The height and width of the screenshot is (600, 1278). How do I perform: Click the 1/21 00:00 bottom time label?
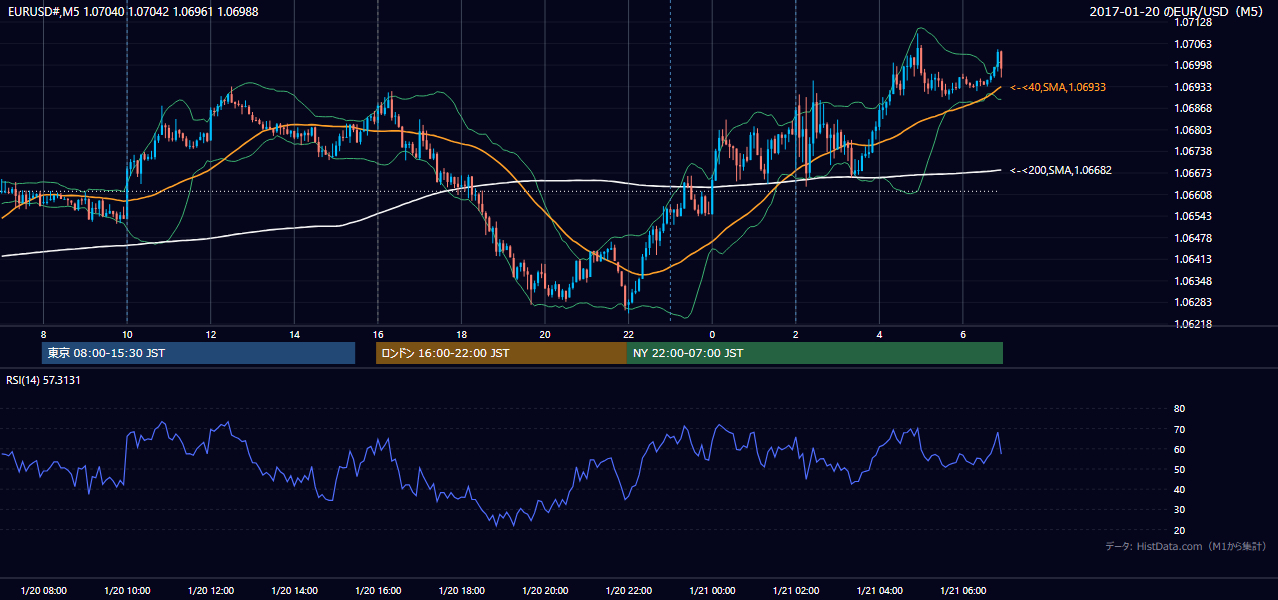click(x=712, y=591)
